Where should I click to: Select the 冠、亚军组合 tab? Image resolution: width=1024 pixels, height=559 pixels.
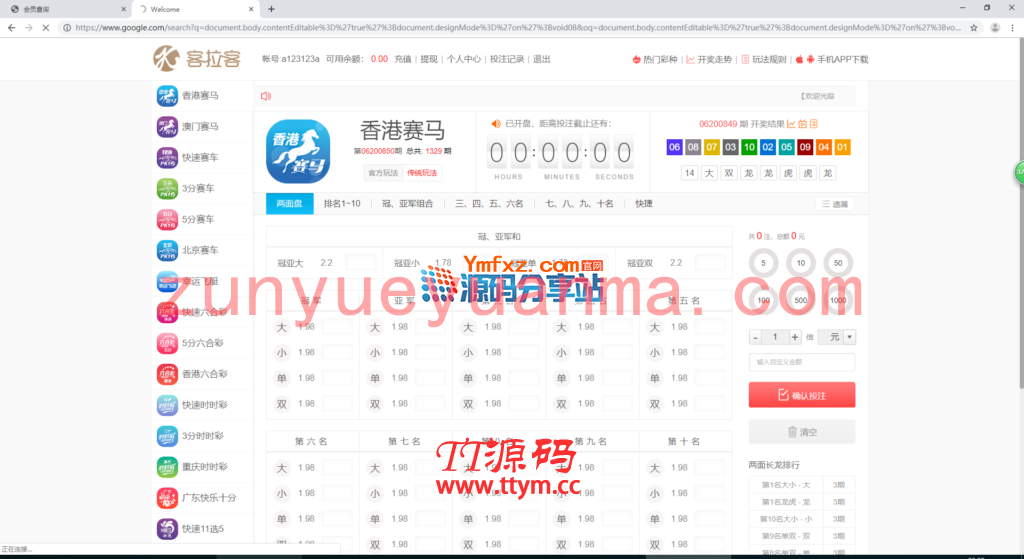coord(408,204)
